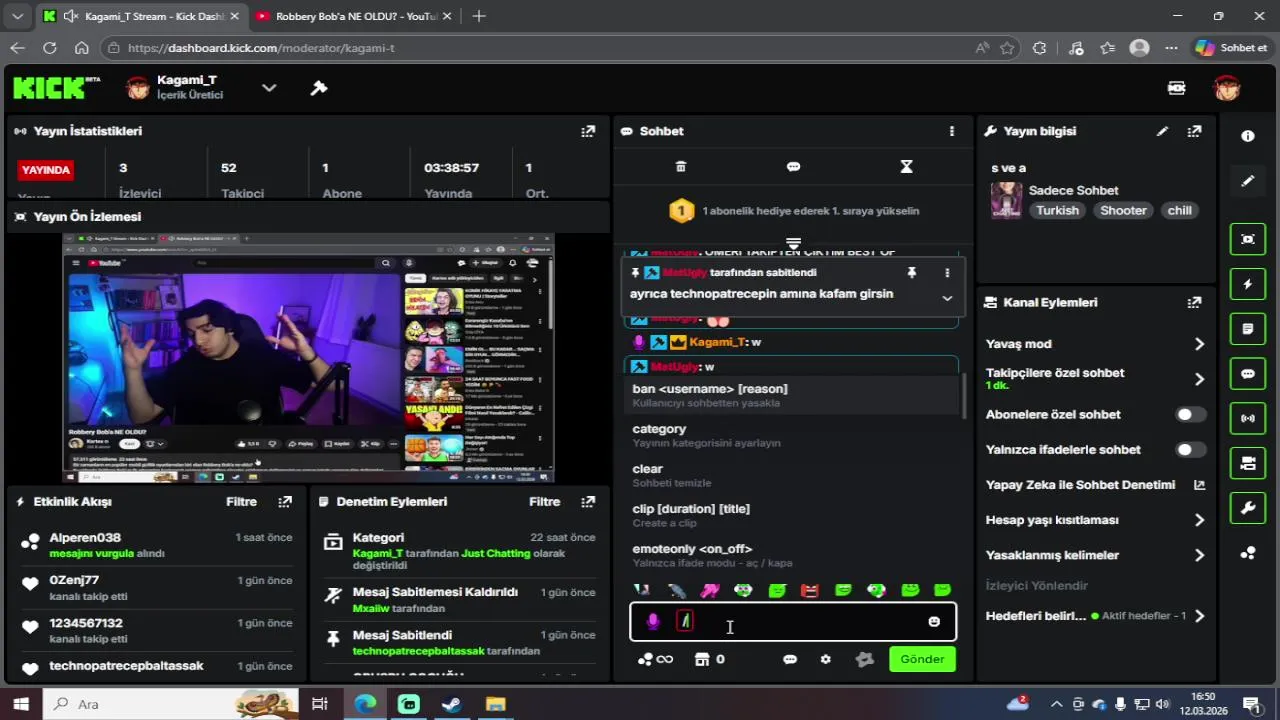Viewport: 1280px width, 720px height.
Task: Open the emoji picker in chat input
Action: 934,622
